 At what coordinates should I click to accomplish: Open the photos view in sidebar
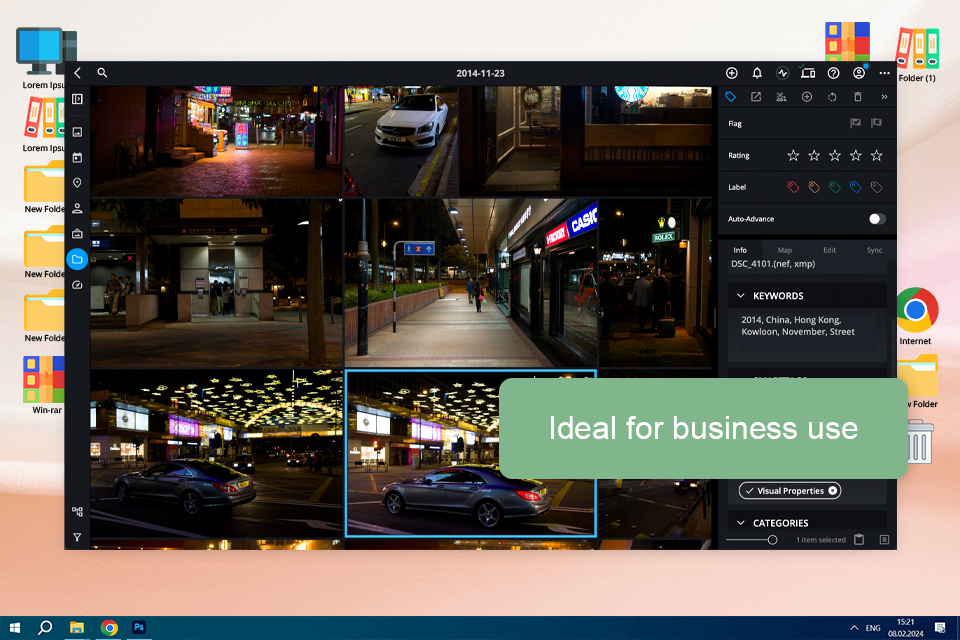77,132
